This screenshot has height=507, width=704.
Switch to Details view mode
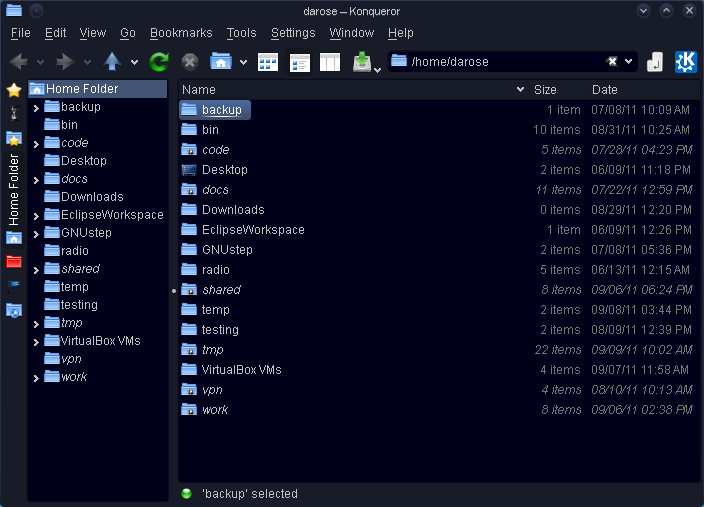[x=299, y=62]
